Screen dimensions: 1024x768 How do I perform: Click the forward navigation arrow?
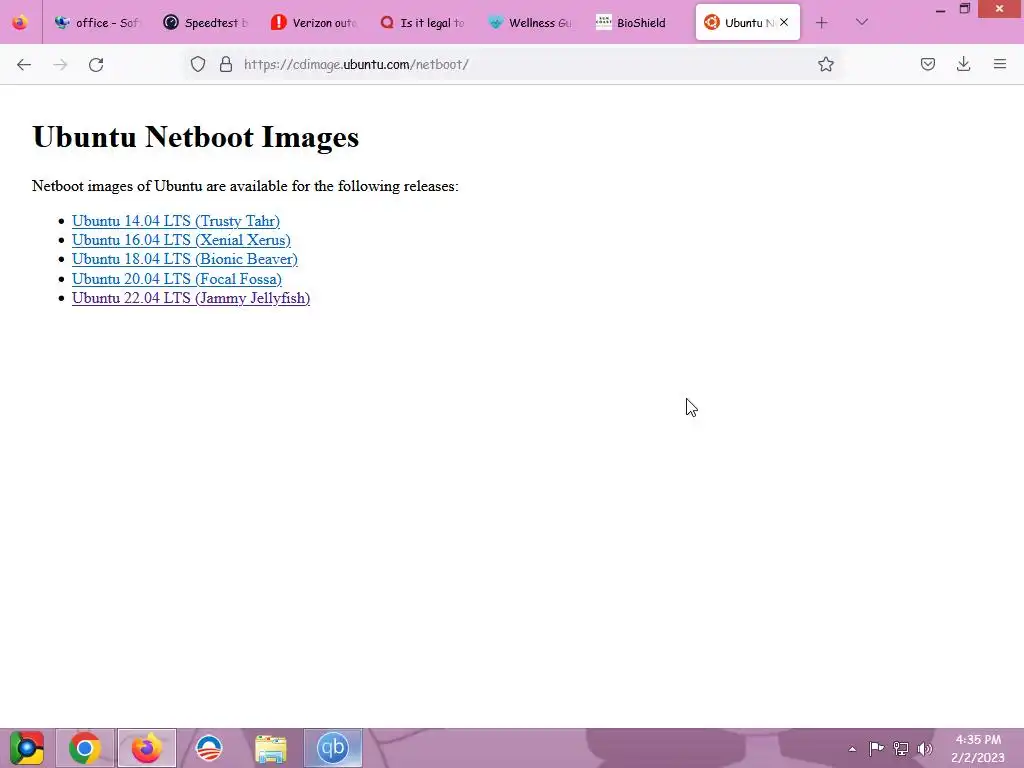pos(60,64)
